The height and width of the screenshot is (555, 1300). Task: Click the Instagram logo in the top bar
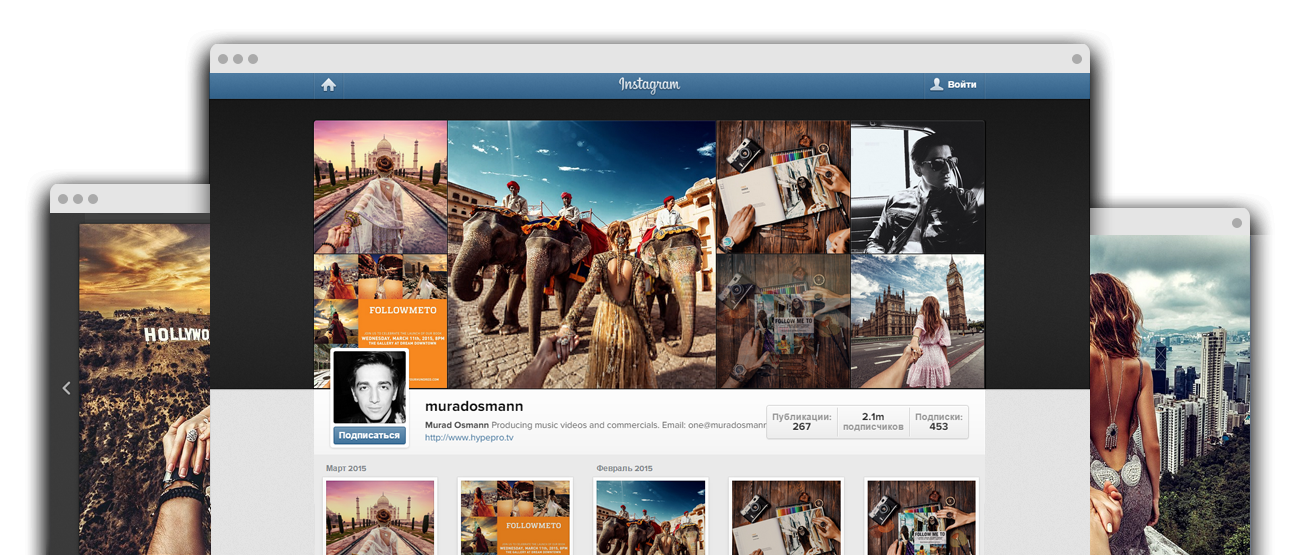click(x=649, y=85)
